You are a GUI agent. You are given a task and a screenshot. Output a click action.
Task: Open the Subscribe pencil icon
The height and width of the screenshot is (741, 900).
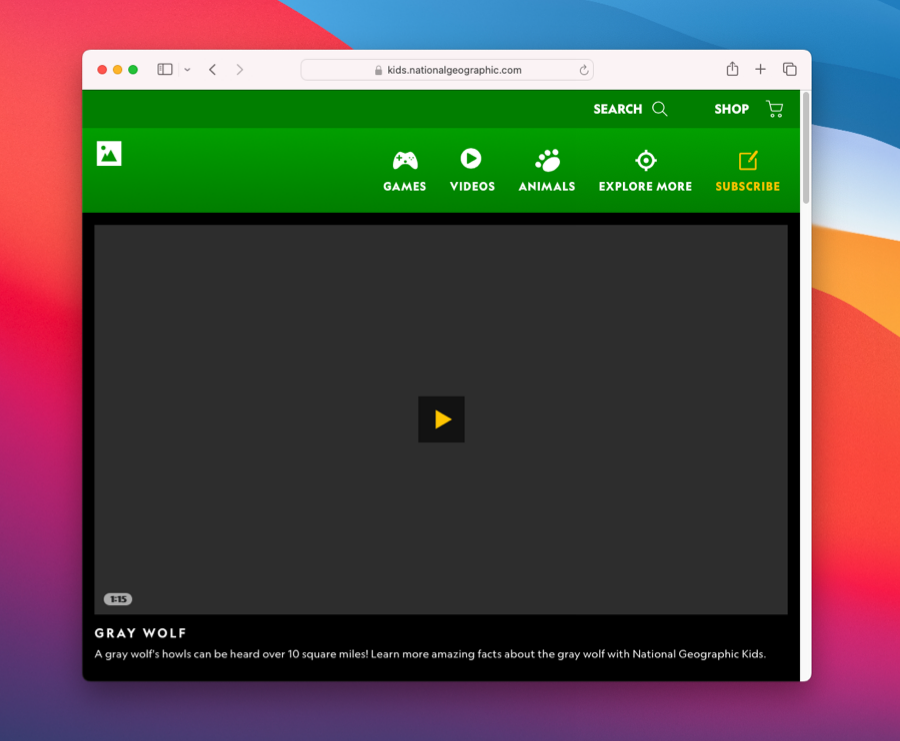tap(747, 158)
